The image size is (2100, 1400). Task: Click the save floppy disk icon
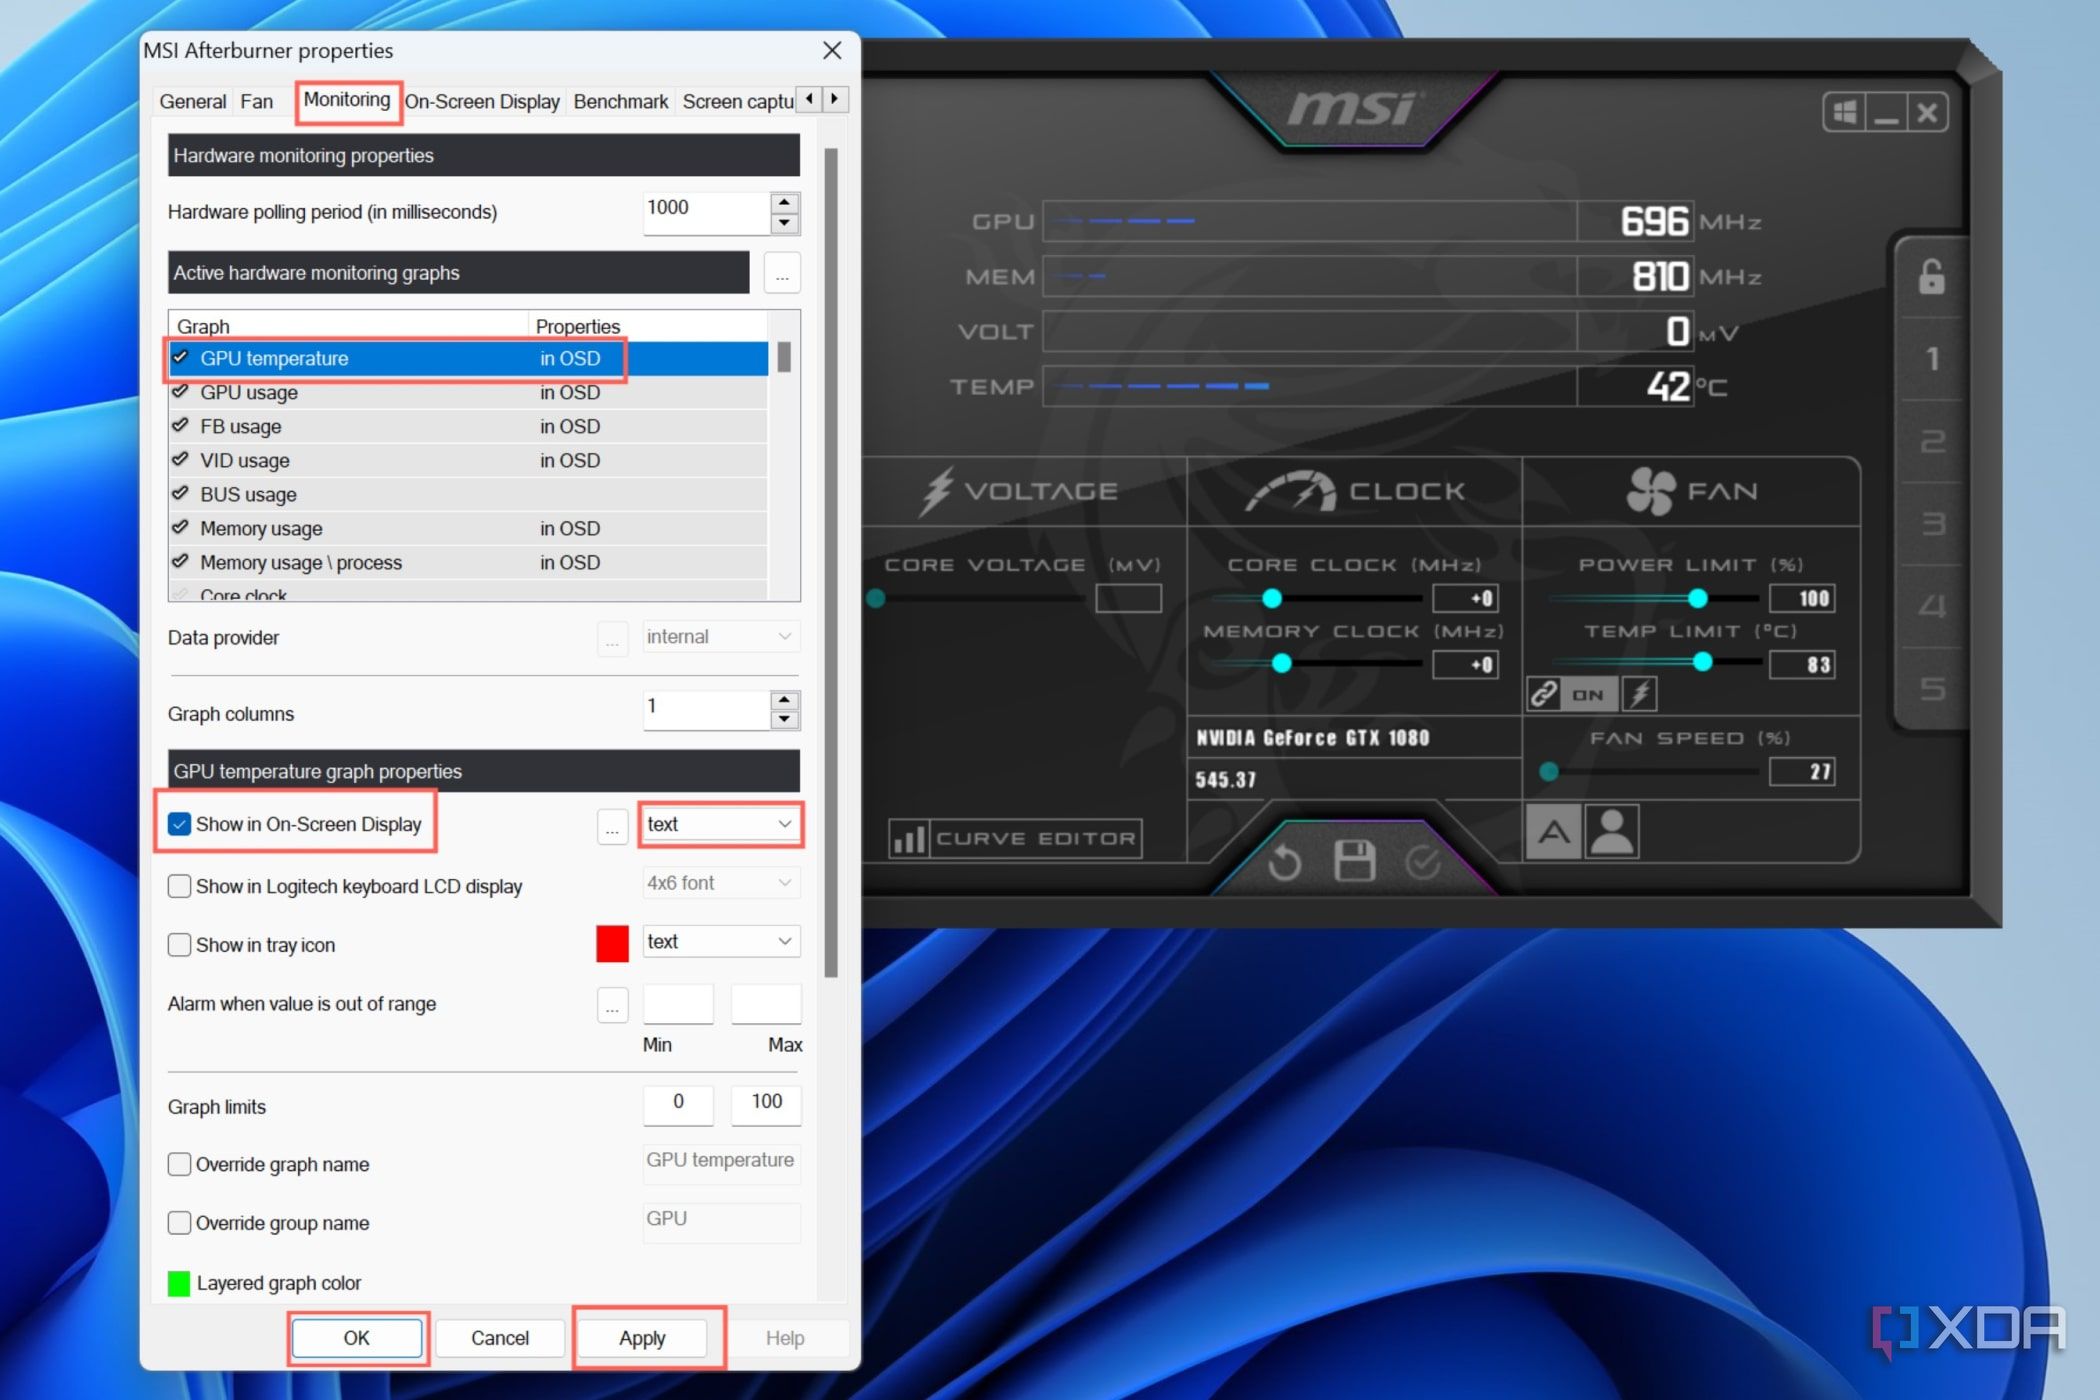(x=1354, y=861)
